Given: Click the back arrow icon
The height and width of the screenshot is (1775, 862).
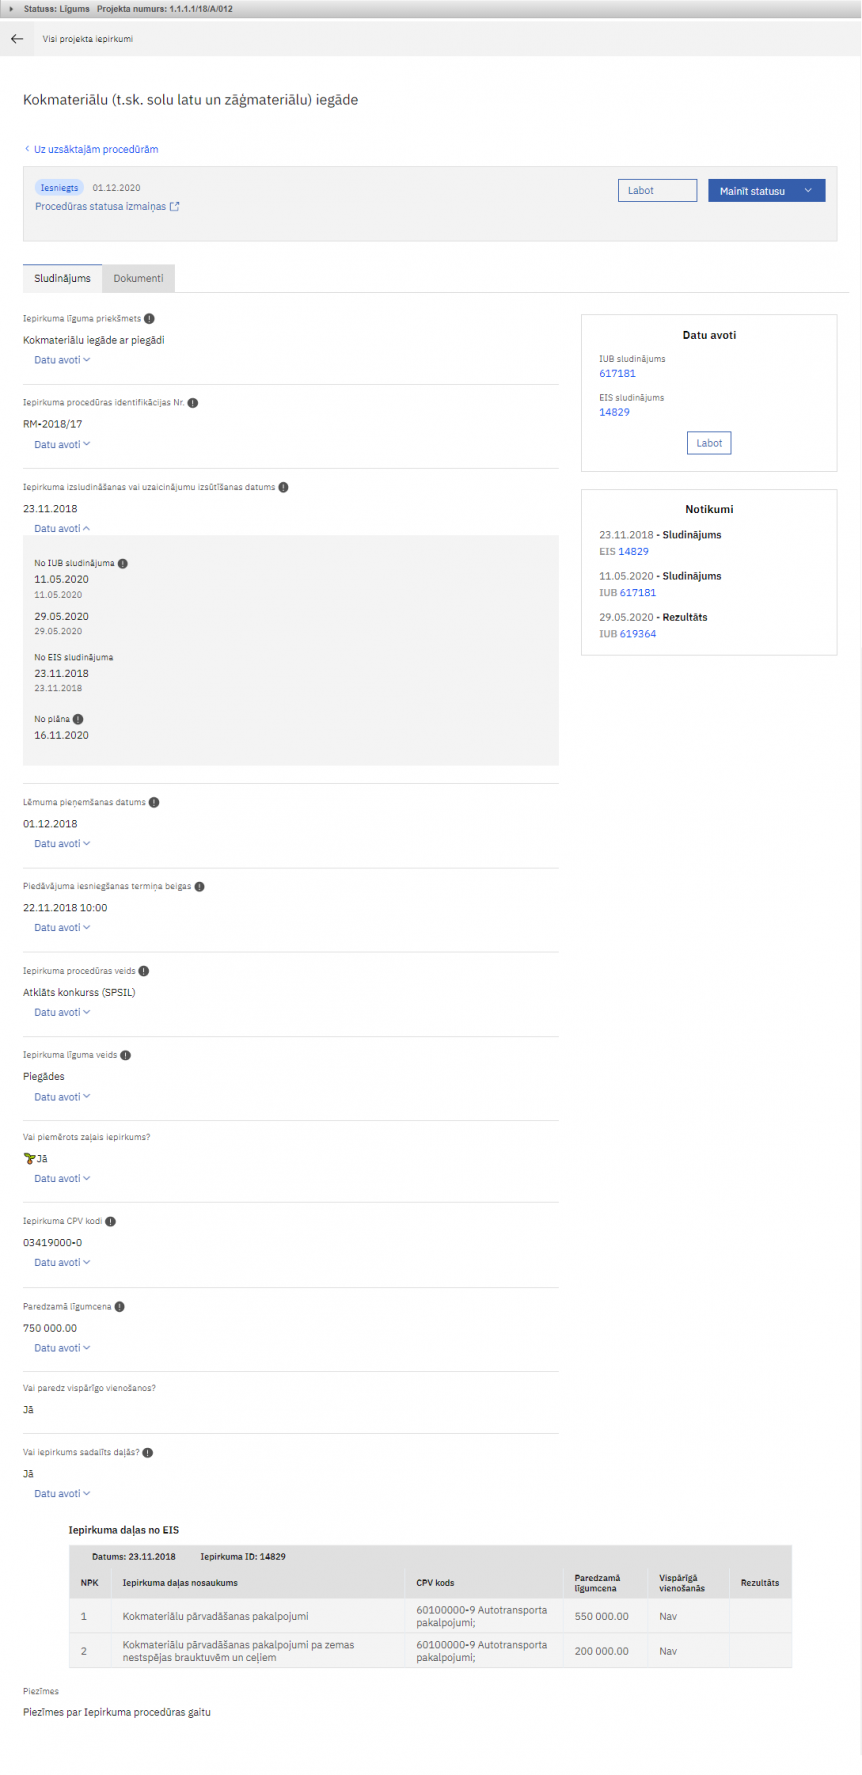Looking at the screenshot, I should 17,39.
